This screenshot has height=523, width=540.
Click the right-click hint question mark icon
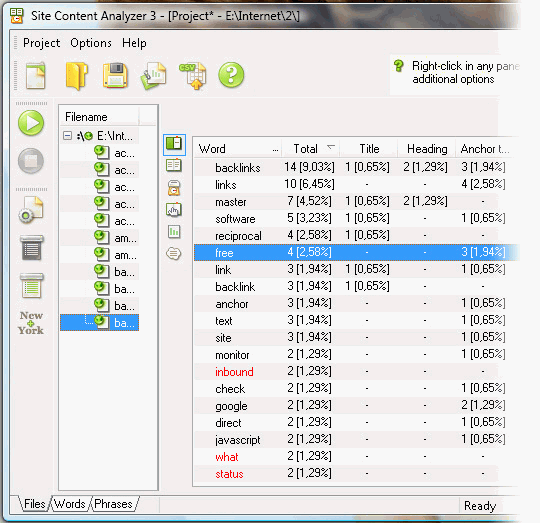(x=399, y=65)
